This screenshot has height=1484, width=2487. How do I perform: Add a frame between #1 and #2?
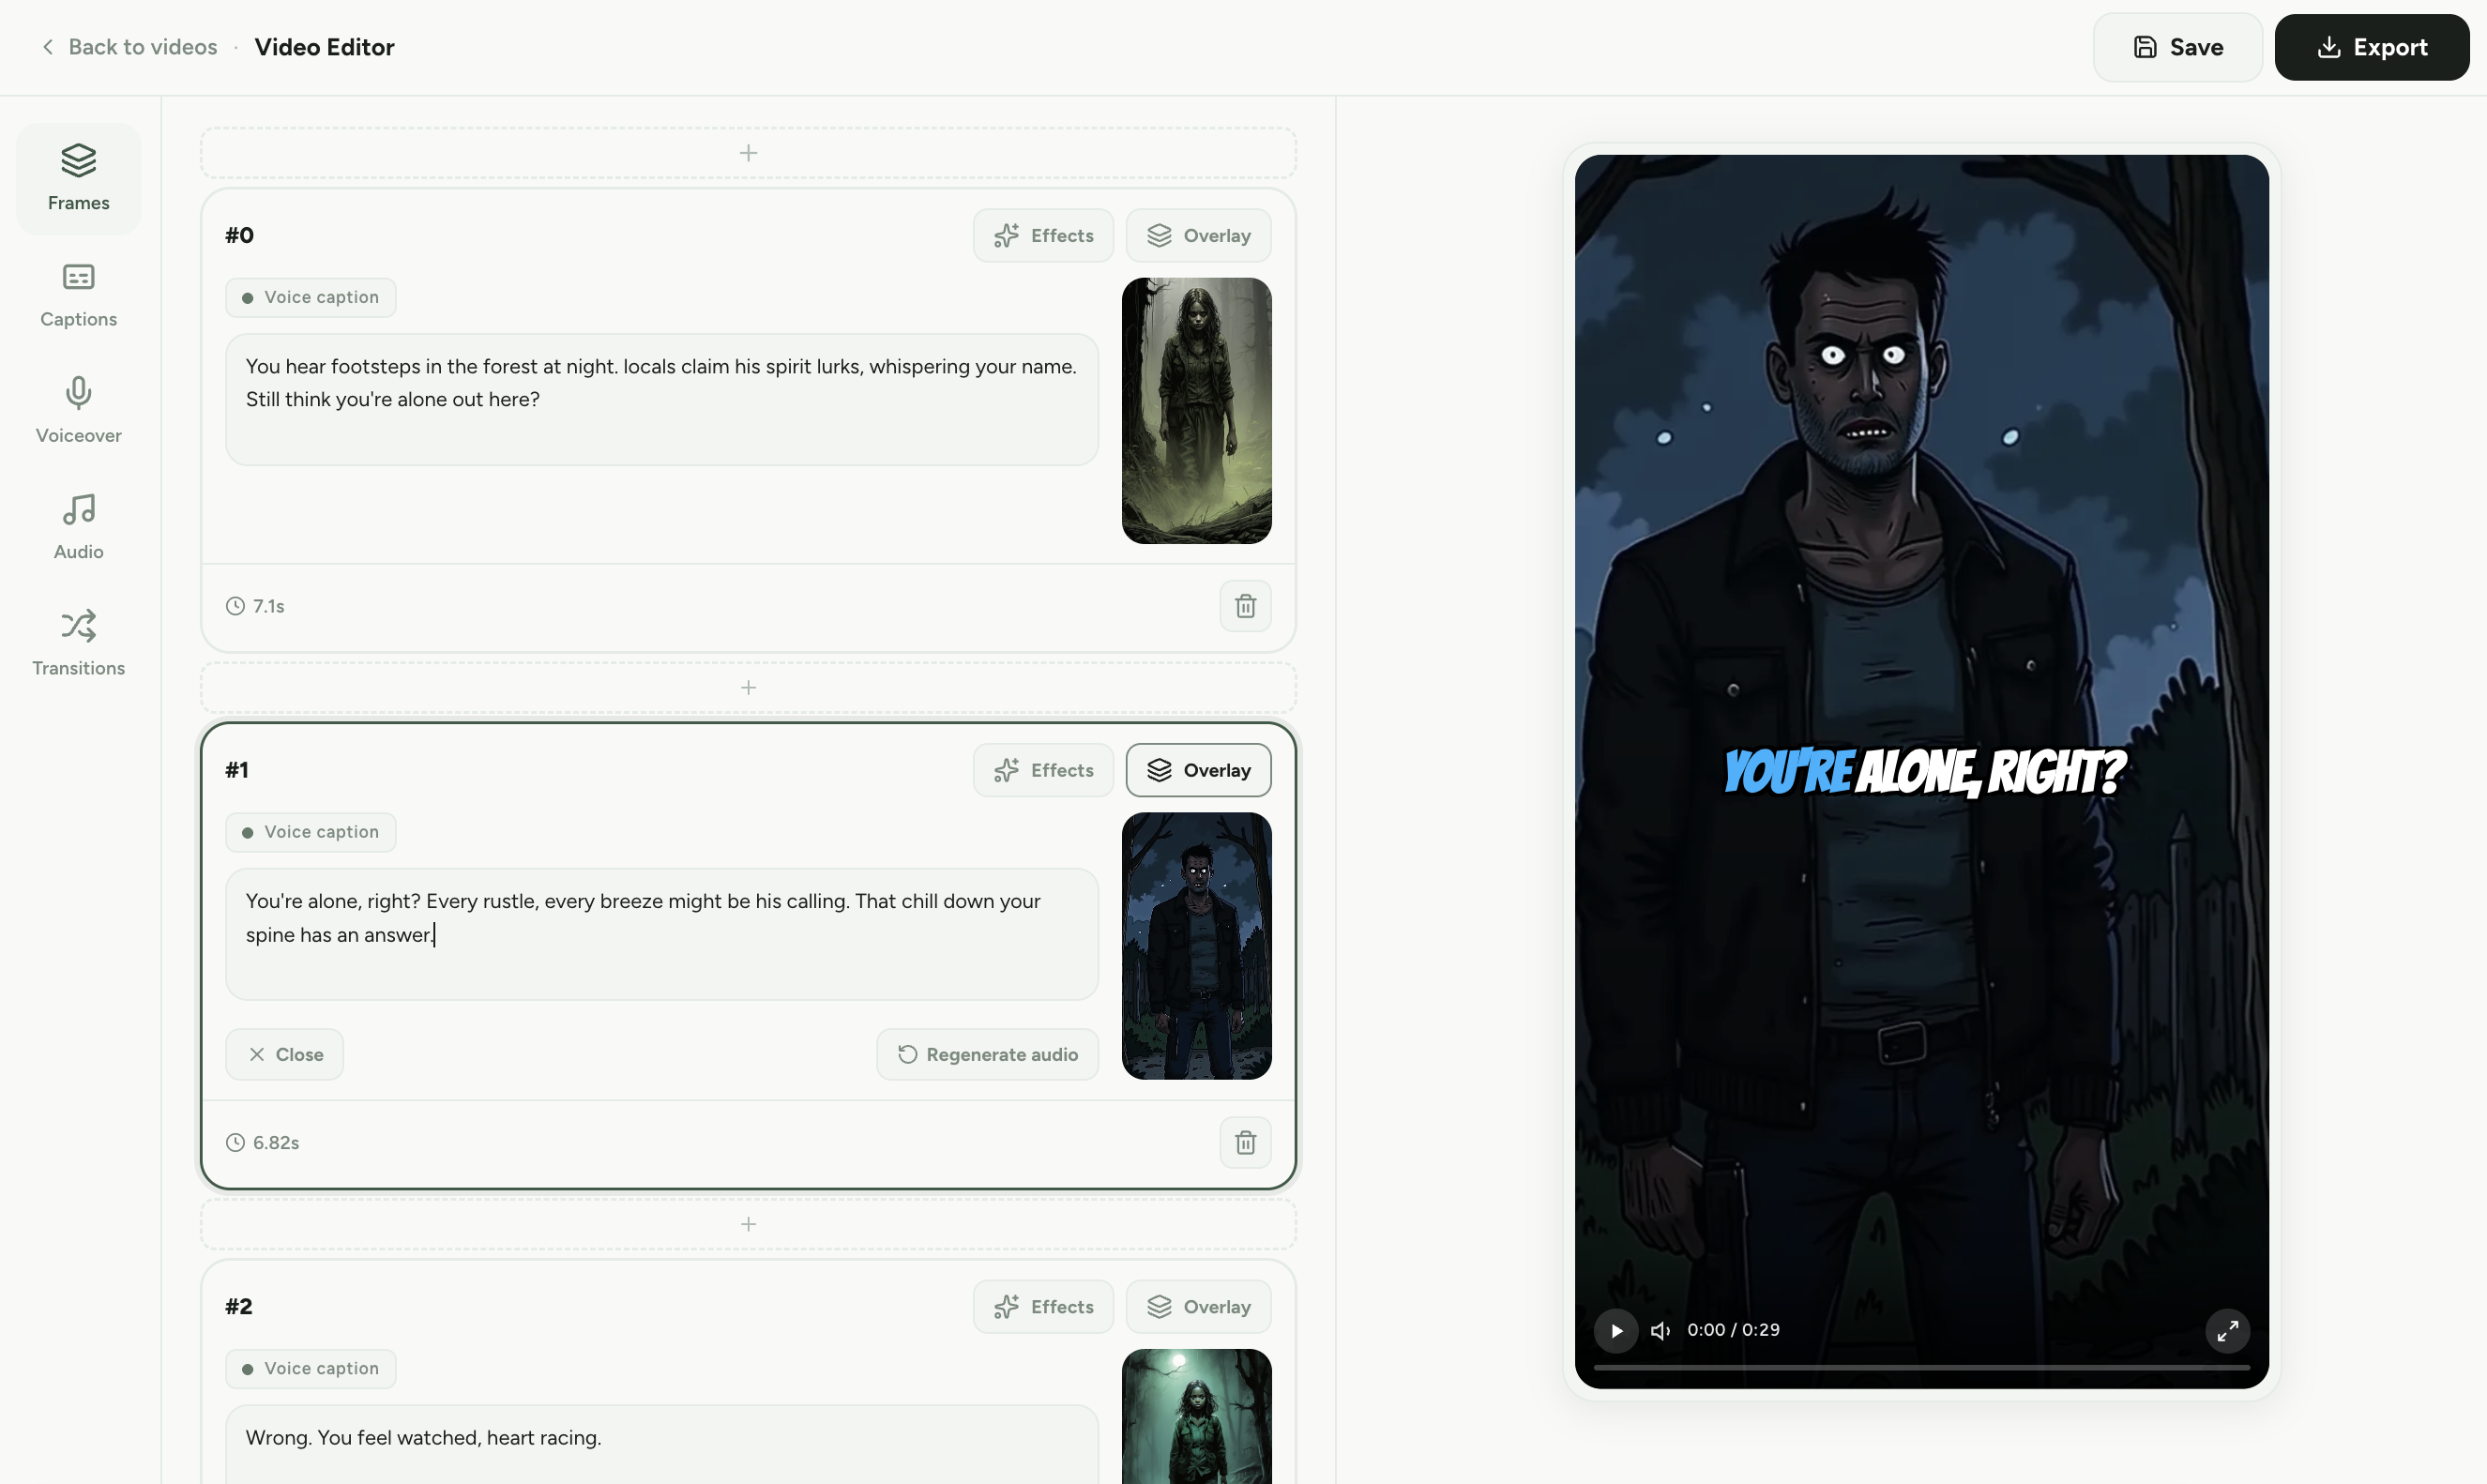748,1224
